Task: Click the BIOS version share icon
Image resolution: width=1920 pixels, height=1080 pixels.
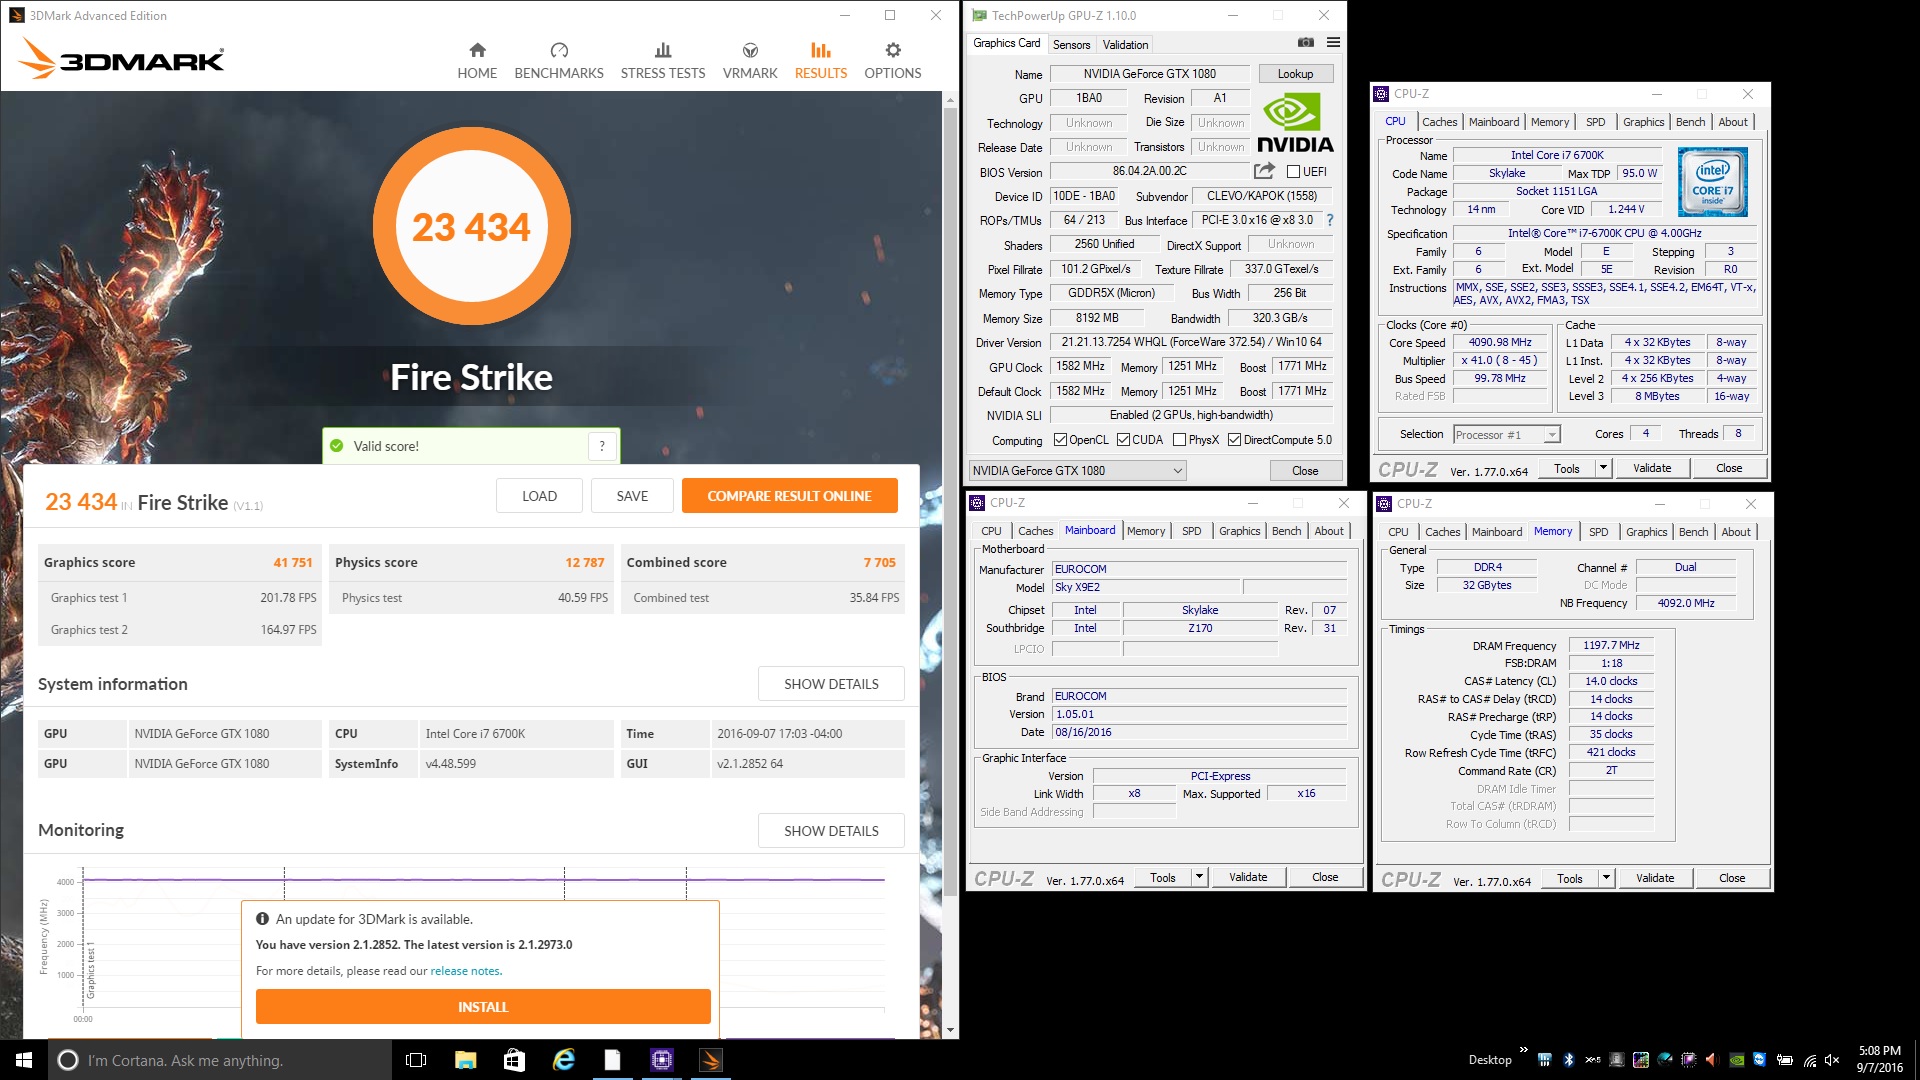Action: point(1264,171)
